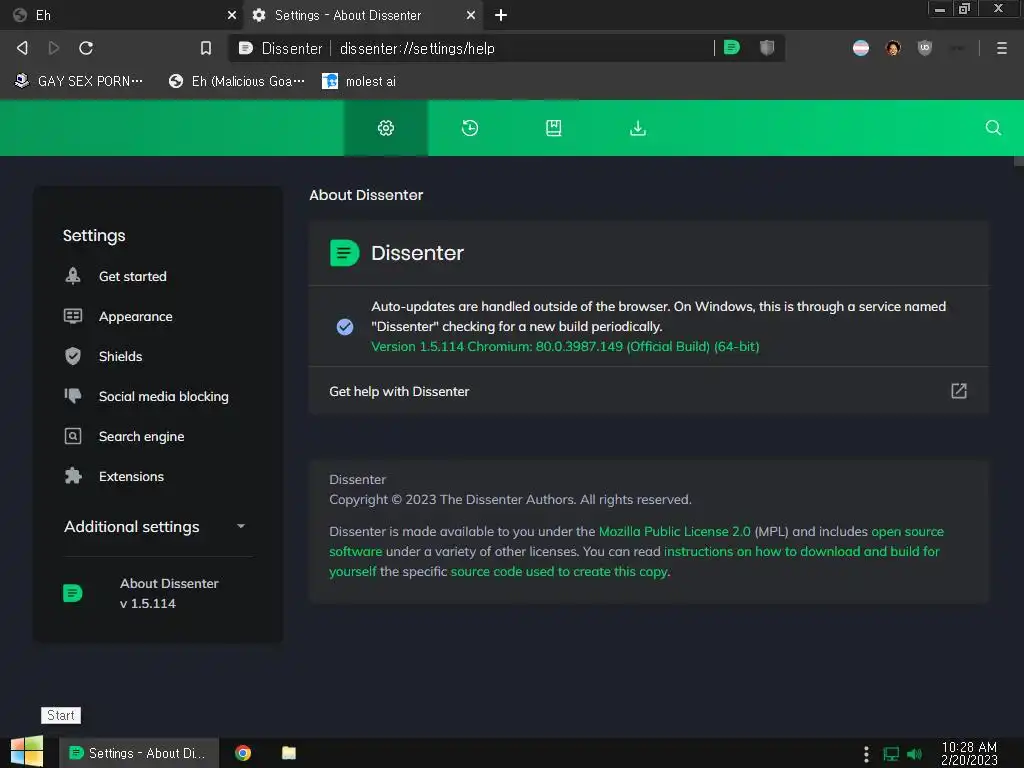The height and width of the screenshot is (768, 1024).
Task: Close the Eh tab
Action: [x=231, y=15]
